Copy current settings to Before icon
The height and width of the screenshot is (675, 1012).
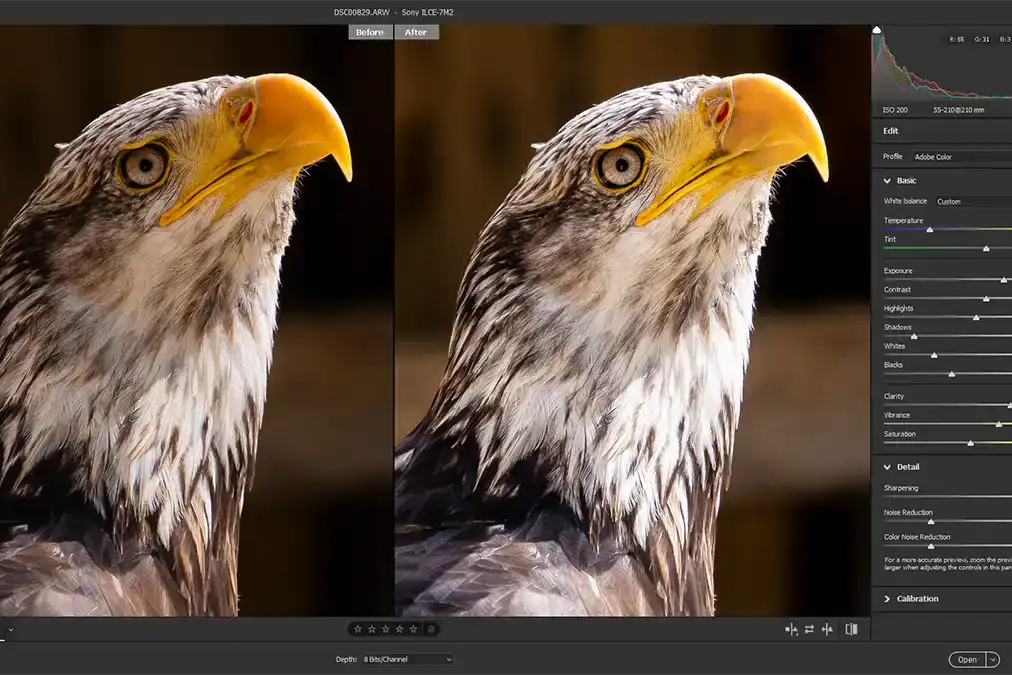791,629
